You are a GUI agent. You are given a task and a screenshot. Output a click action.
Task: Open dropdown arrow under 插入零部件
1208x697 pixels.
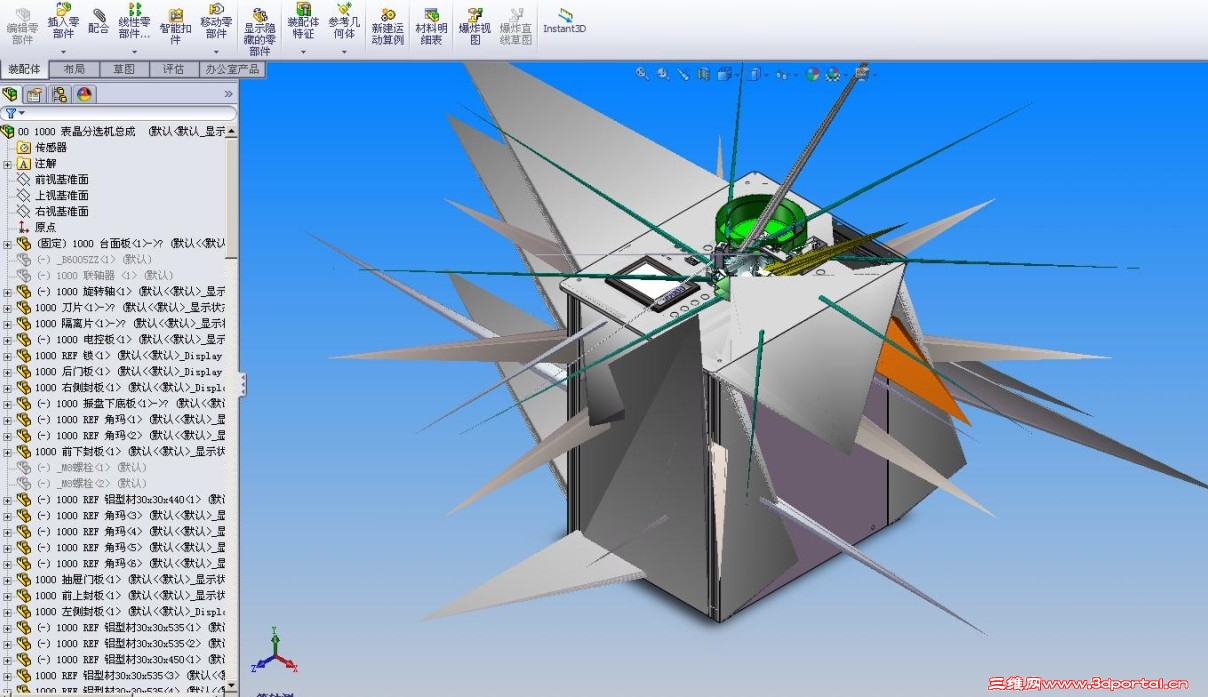(x=63, y=52)
